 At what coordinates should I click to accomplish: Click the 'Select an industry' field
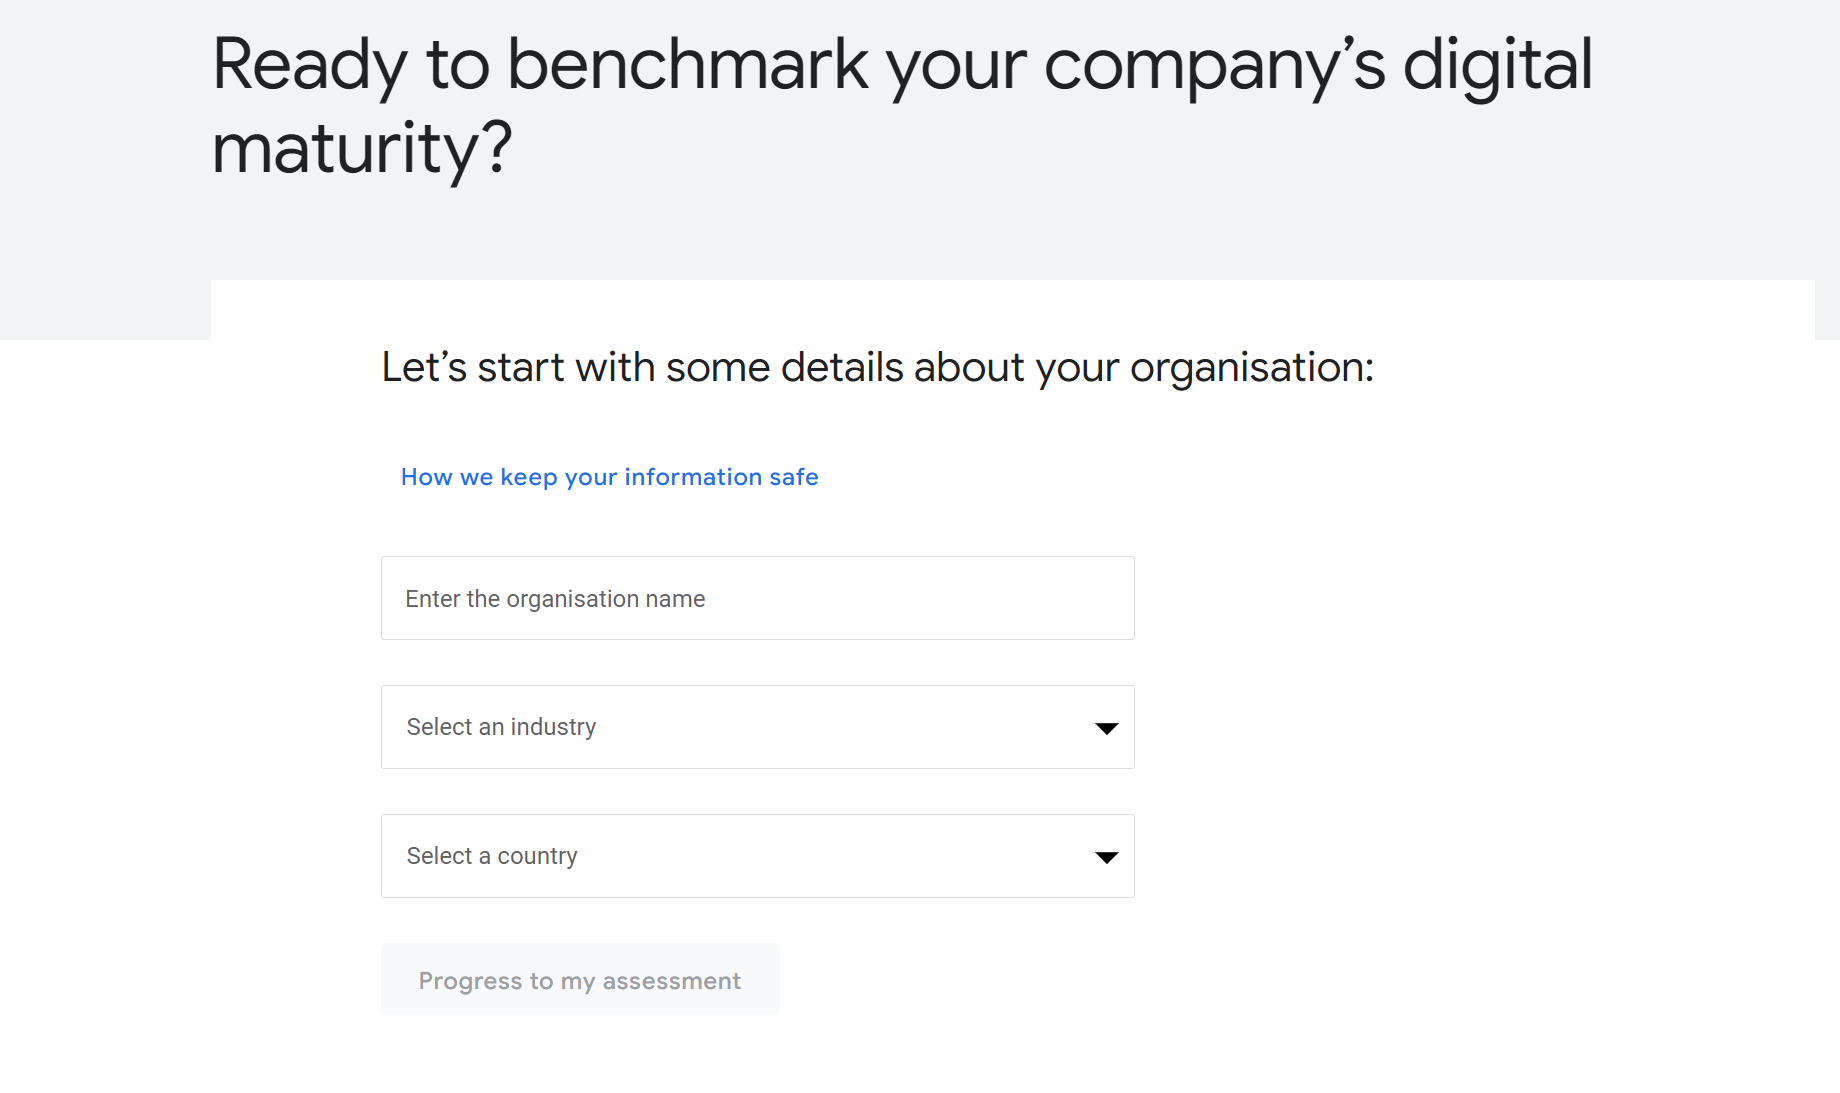[757, 727]
